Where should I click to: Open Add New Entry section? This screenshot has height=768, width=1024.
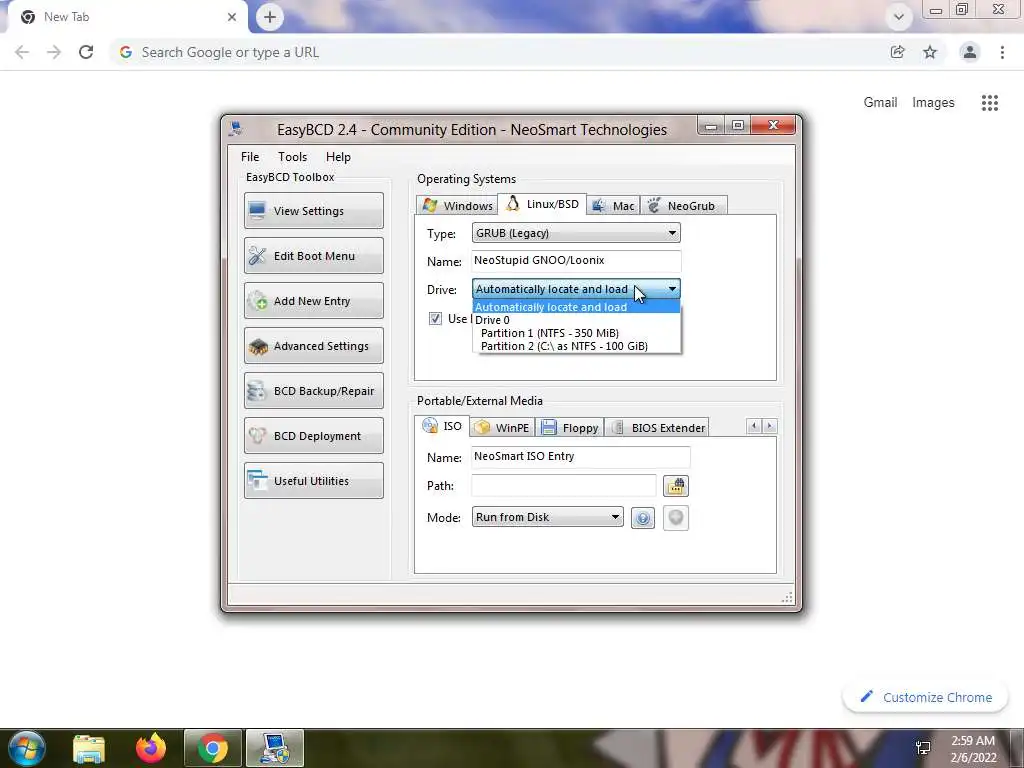pos(313,300)
